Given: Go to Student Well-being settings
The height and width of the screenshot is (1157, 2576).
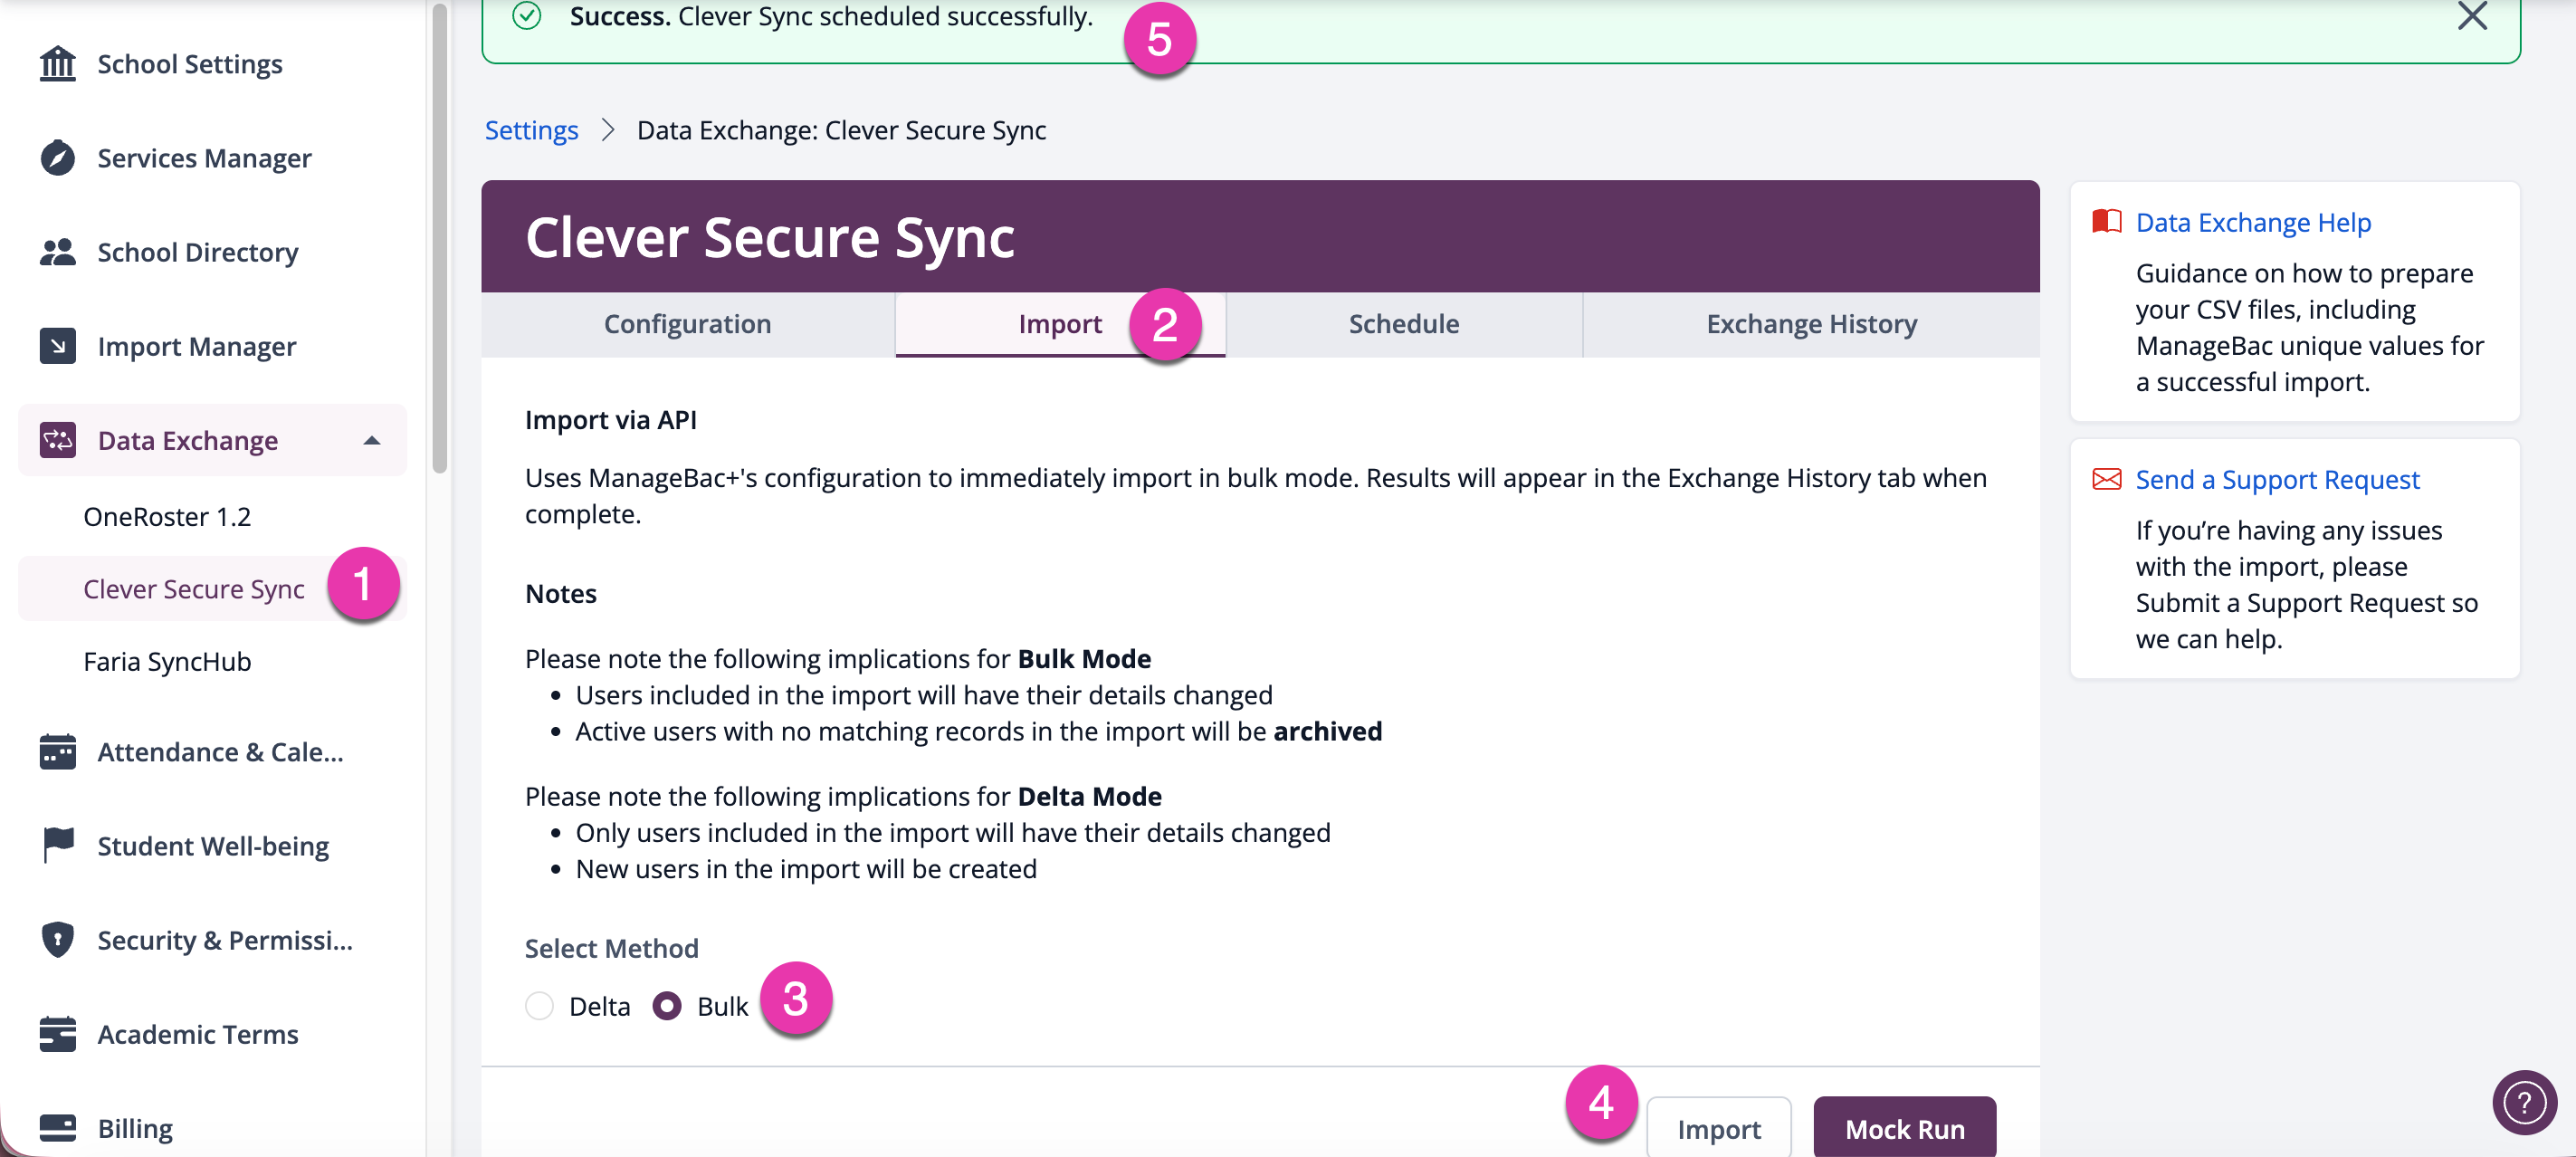Looking at the screenshot, I should click(212, 846).
